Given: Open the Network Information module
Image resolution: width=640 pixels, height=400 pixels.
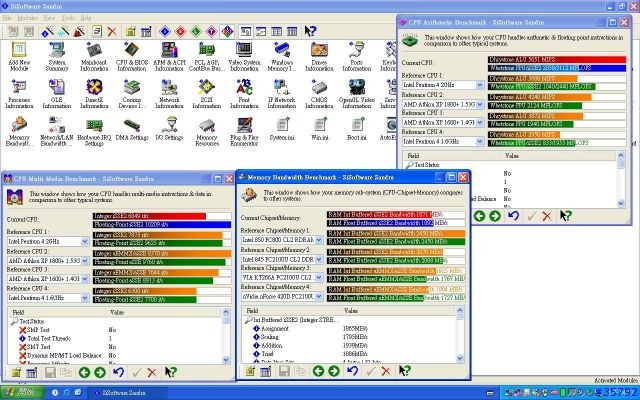Looking at the screenshot, I should tap(169, 94).
